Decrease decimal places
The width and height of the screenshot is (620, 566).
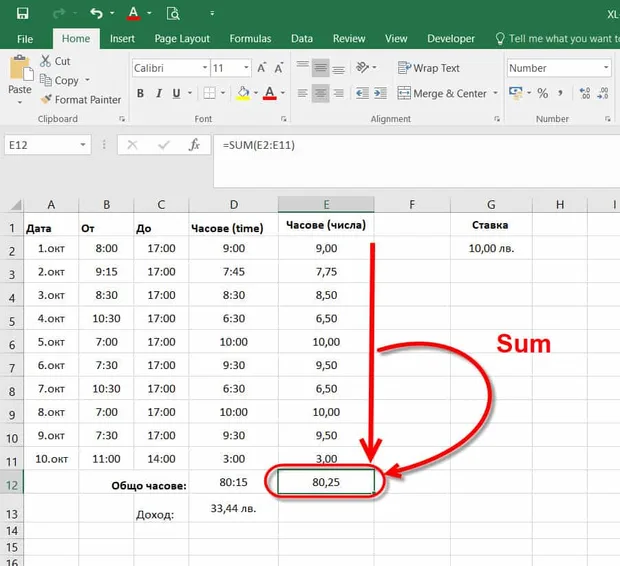point(603,93)
